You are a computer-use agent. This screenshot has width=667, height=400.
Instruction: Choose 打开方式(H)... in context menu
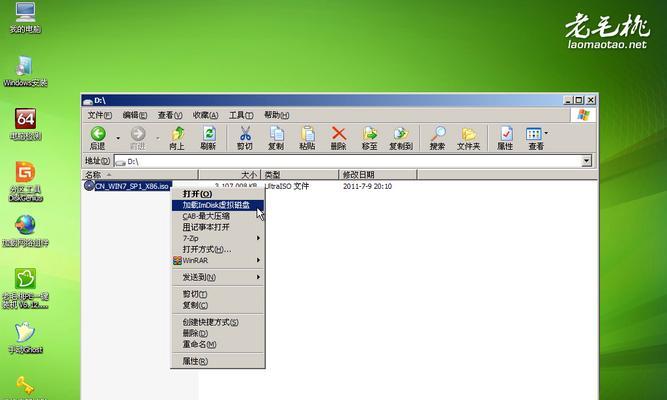point(218,249)
